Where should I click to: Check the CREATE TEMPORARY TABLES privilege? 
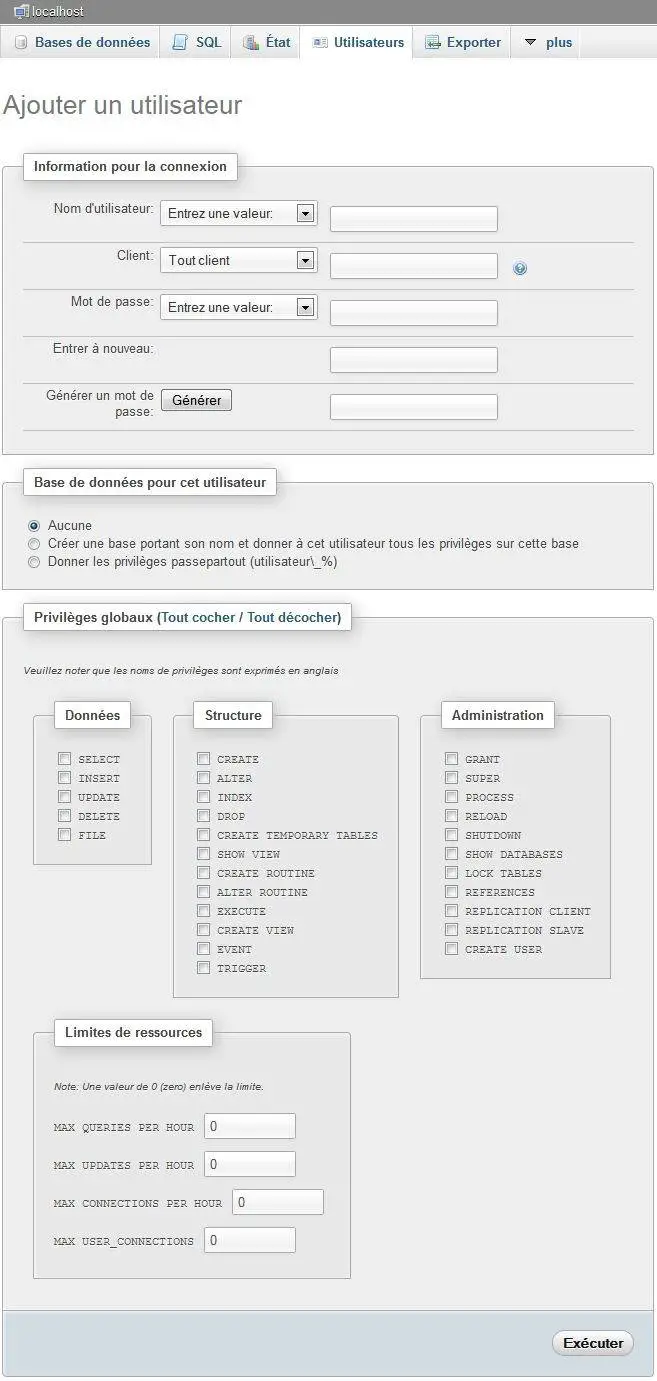point(203,835)
